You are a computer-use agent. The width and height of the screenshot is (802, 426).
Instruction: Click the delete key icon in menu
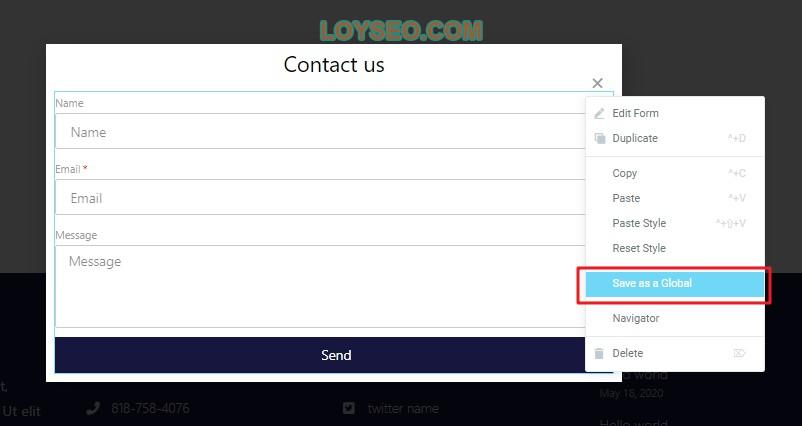739,353
